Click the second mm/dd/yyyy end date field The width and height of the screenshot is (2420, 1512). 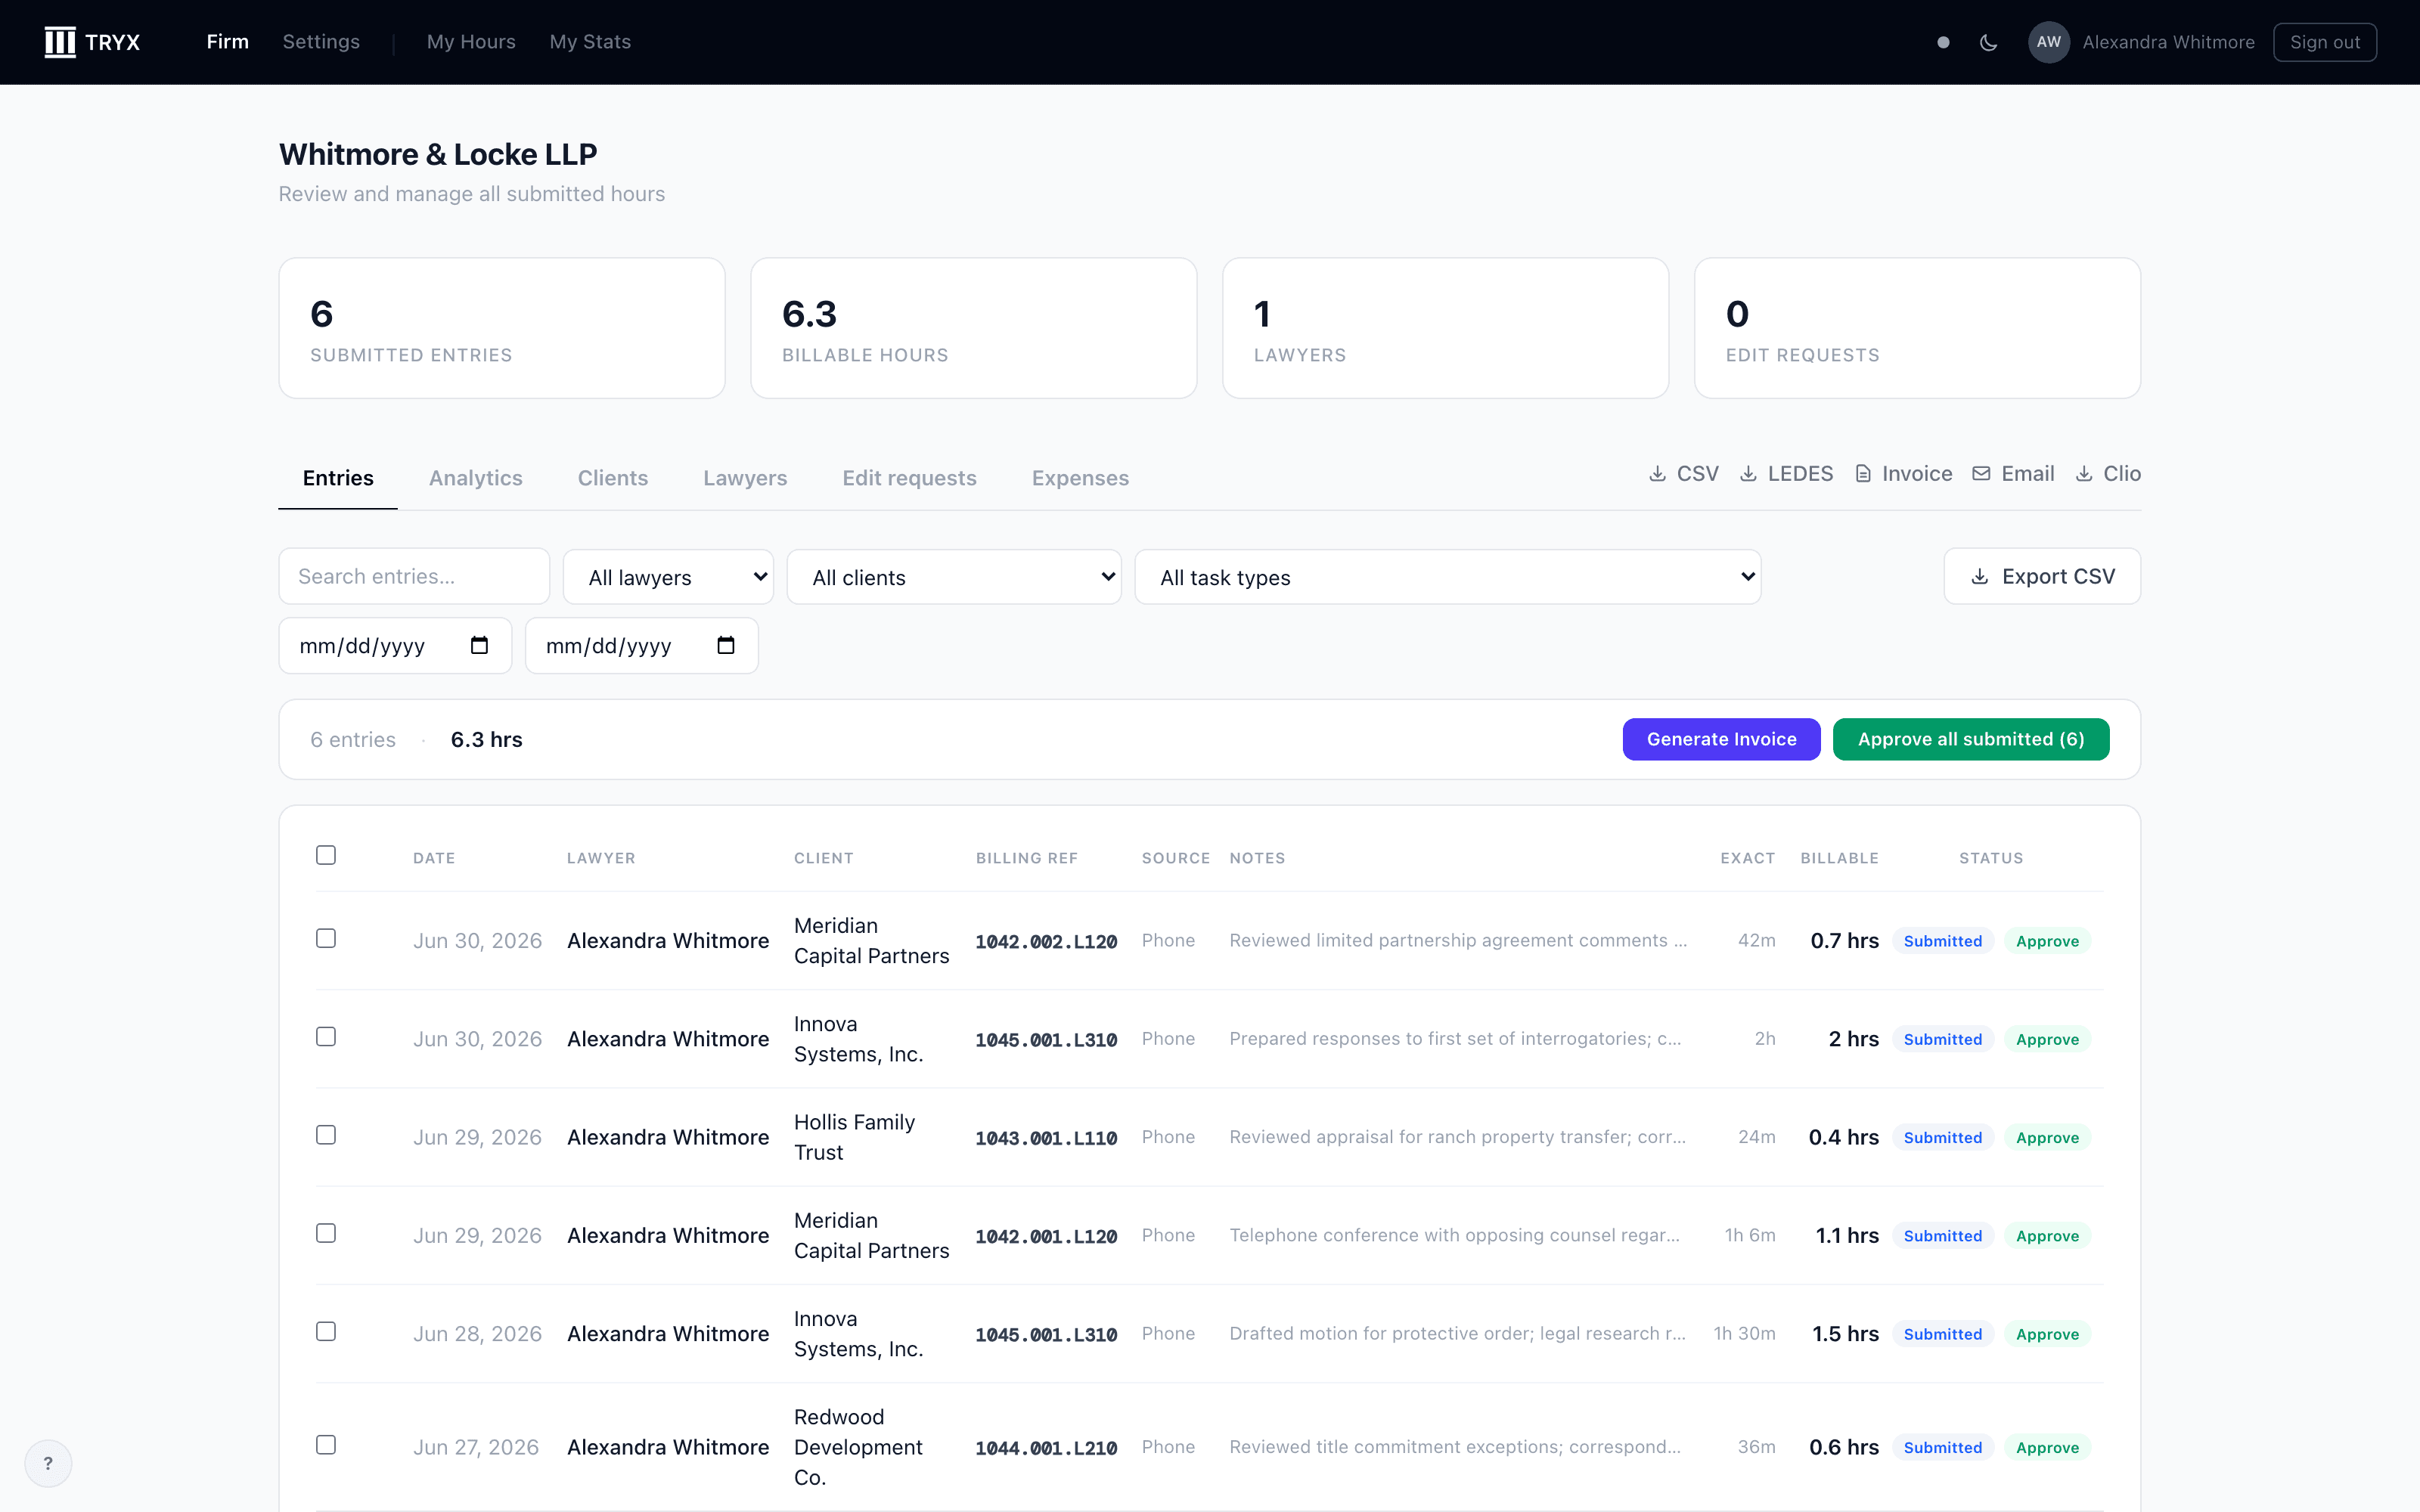pyautogui.click(x=641, y=646)
